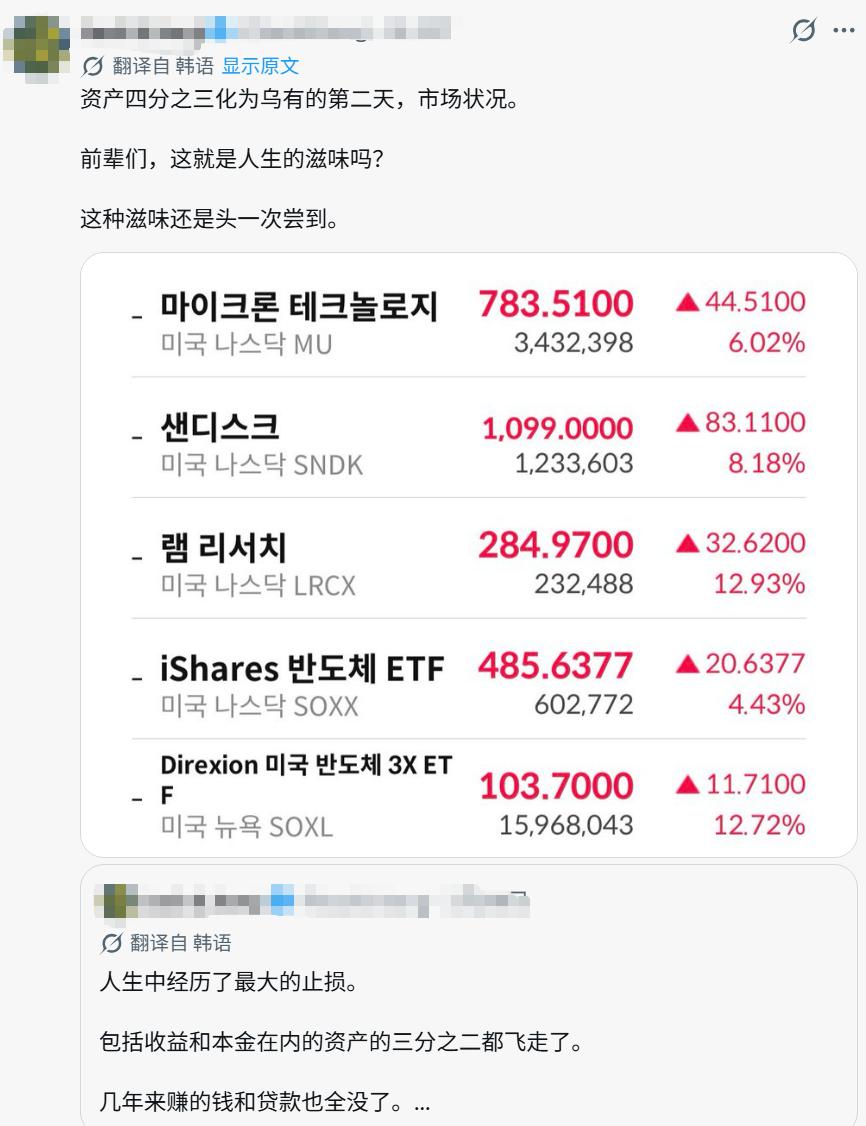Click the Grok slash icon at top right

pos(804,30)
